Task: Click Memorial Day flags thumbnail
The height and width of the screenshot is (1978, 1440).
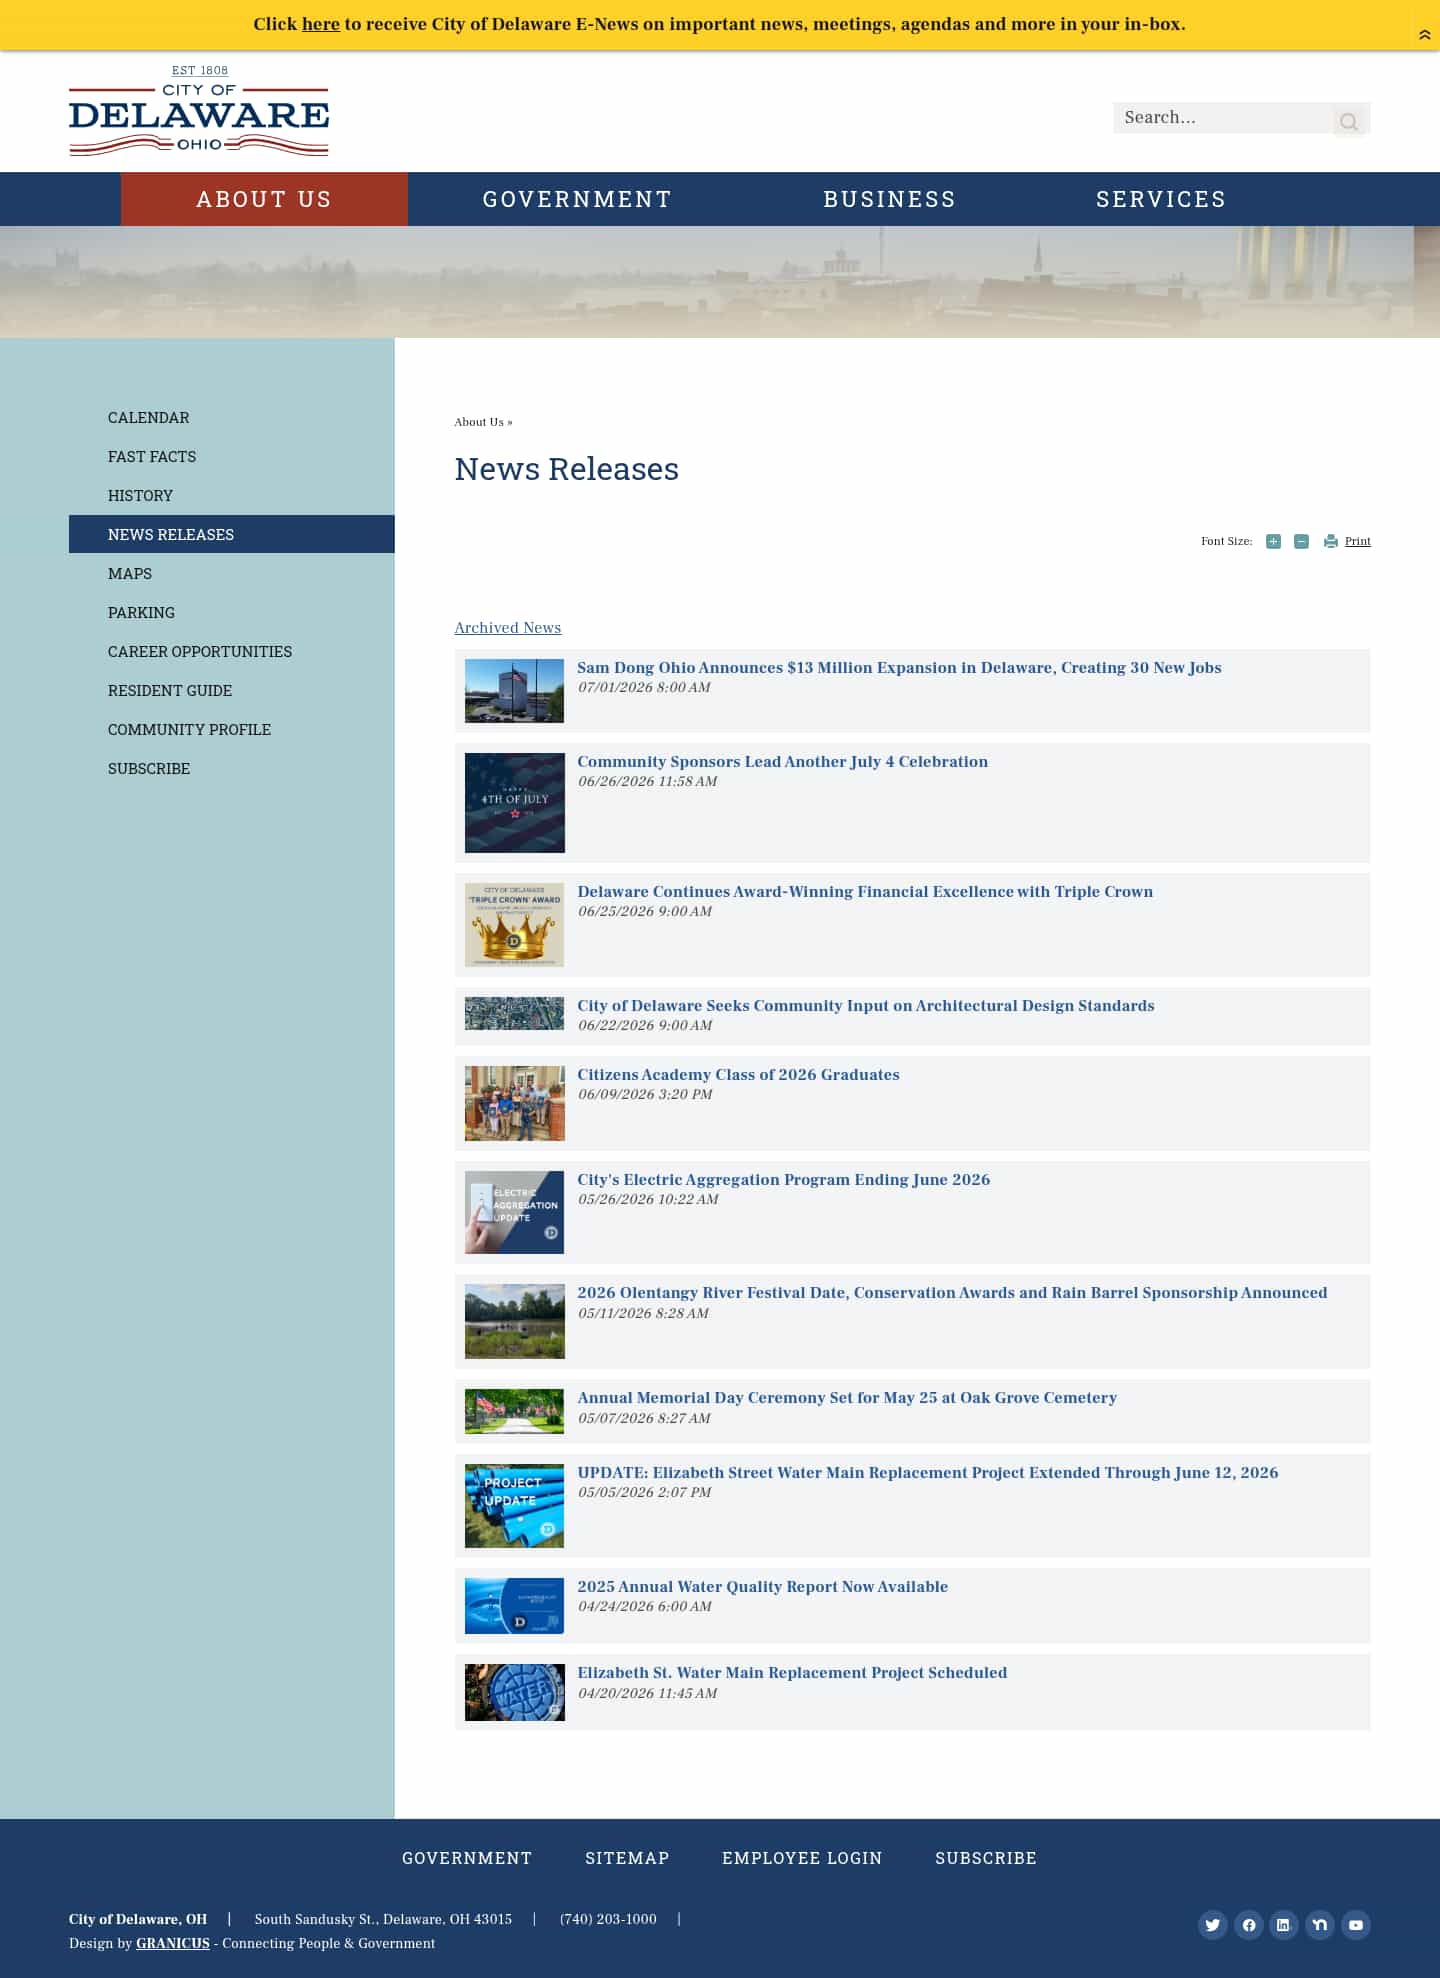Action: pyautogui.click(x=514, y=1411)
